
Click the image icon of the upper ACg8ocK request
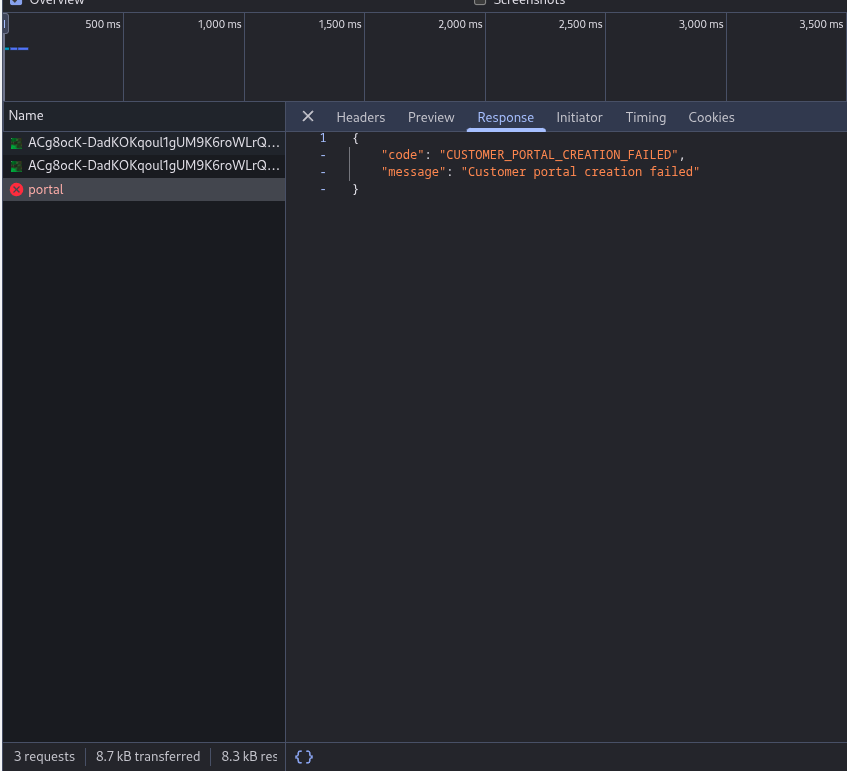17,143
